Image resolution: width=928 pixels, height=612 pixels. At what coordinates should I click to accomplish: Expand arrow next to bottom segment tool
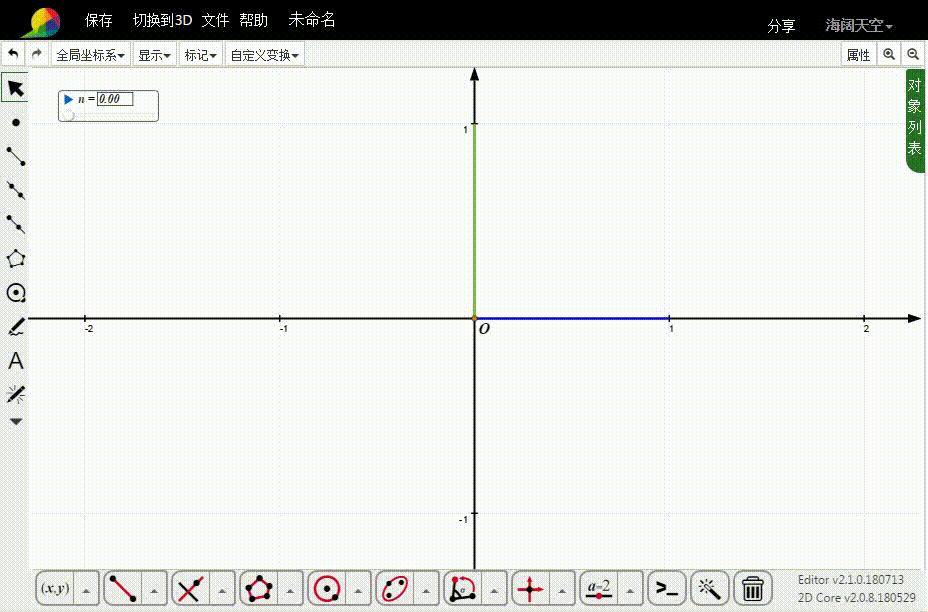click(154, 590)
